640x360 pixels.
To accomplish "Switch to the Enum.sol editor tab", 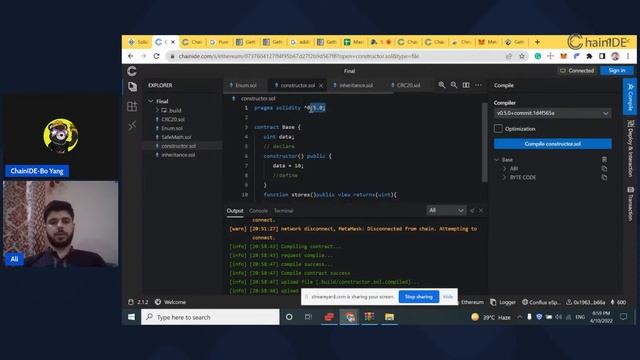I will coord(245,85).
